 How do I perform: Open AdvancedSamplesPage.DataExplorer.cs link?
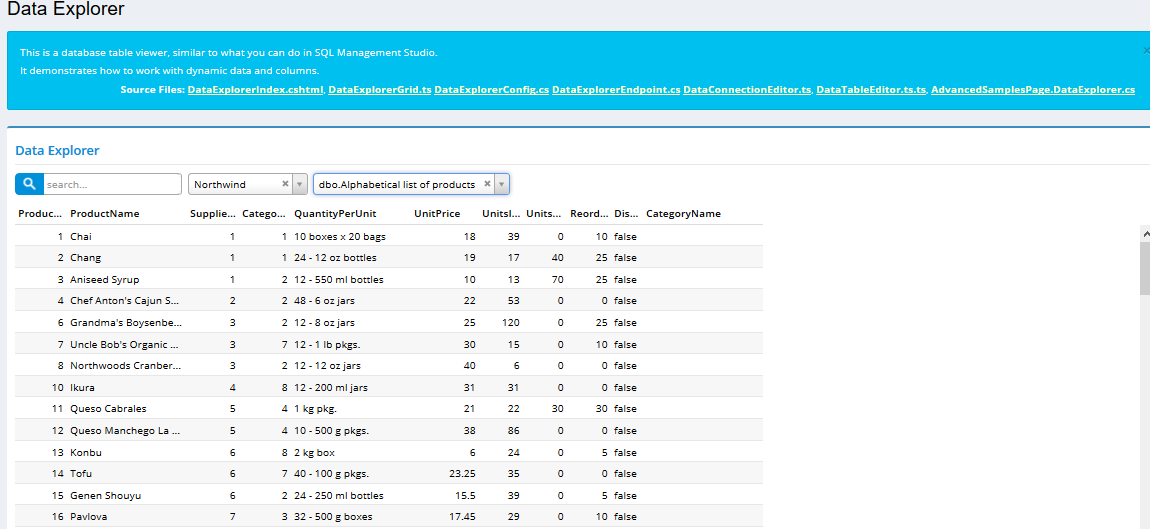point(1033,90)
